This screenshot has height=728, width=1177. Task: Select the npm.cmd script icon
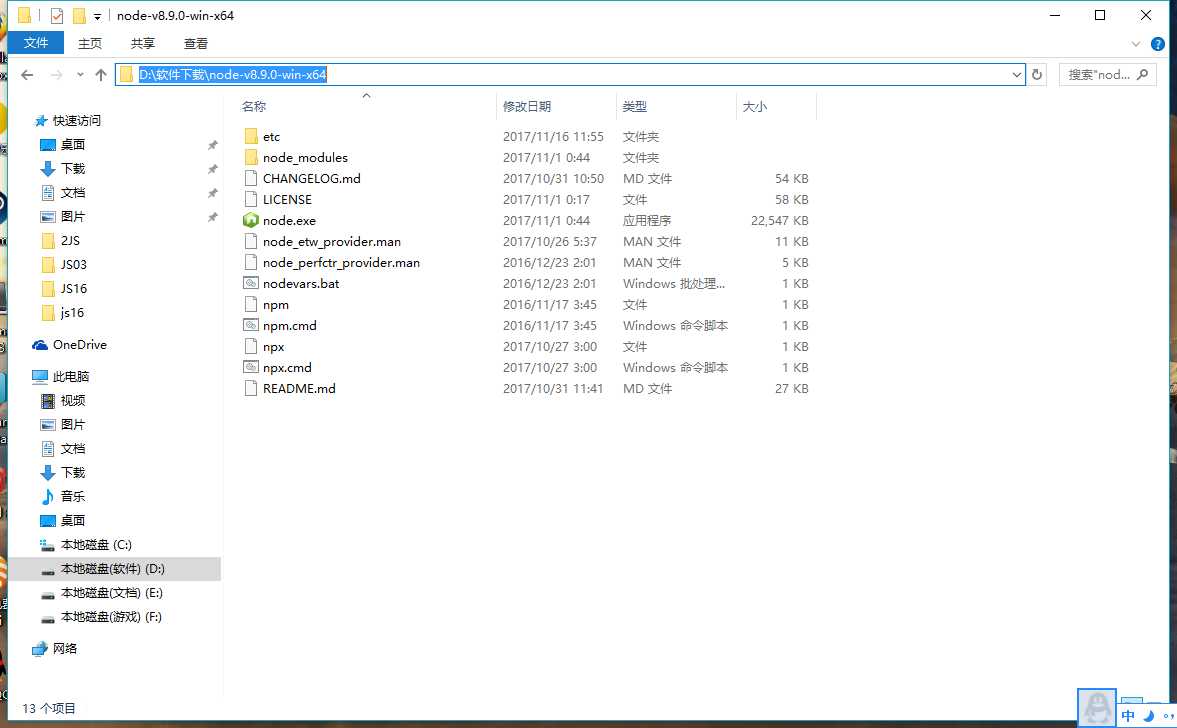251,326
